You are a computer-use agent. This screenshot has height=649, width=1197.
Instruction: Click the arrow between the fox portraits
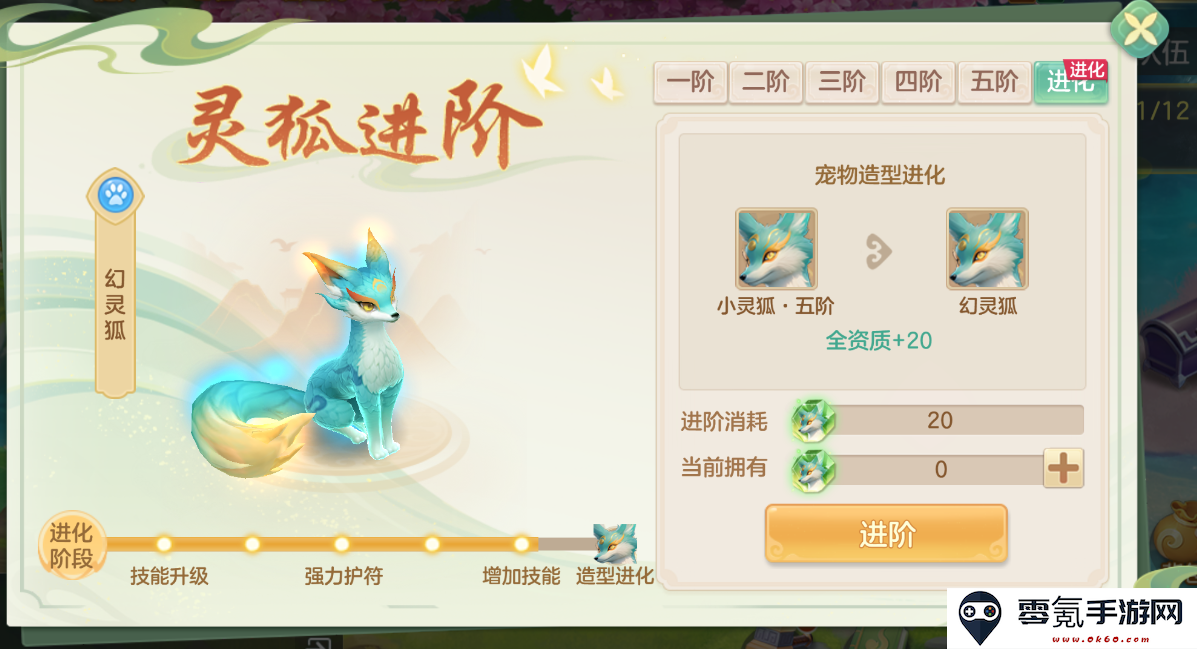(x=879, y=252)
